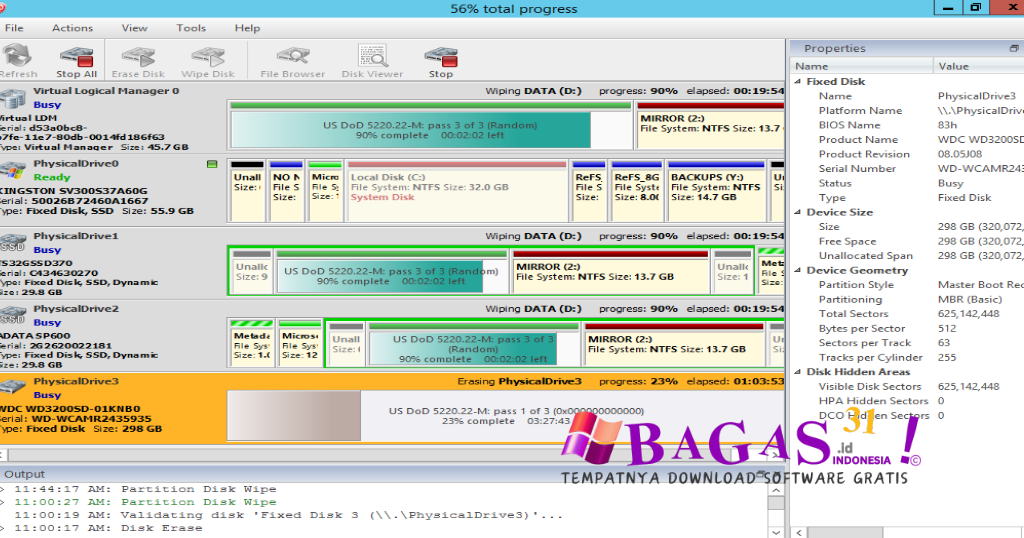Select MIRROR (Z:) partition on PhysicalDrive2
The image size is (1024, 538).
[x=675, y=344]
